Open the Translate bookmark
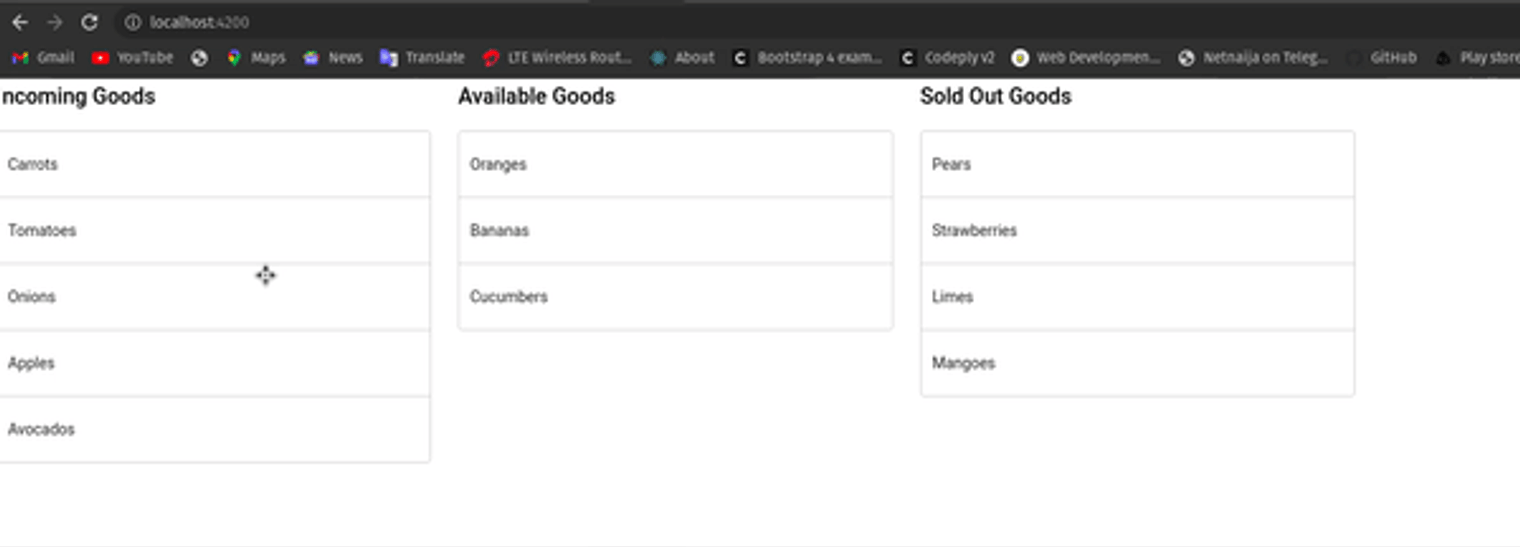1520x547 pixels. (422, 58)
